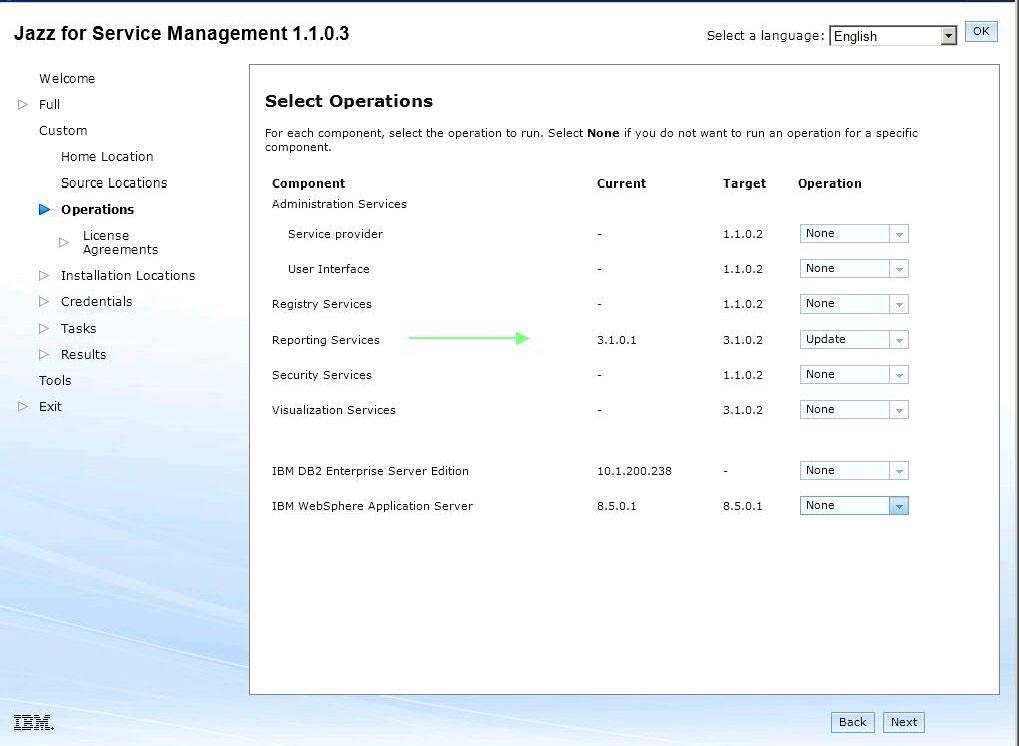Viewport: 1019px width, 746px height.
Task: Open the IBM DB2 Enterprise Server operation dropdown
Action: 854,470
